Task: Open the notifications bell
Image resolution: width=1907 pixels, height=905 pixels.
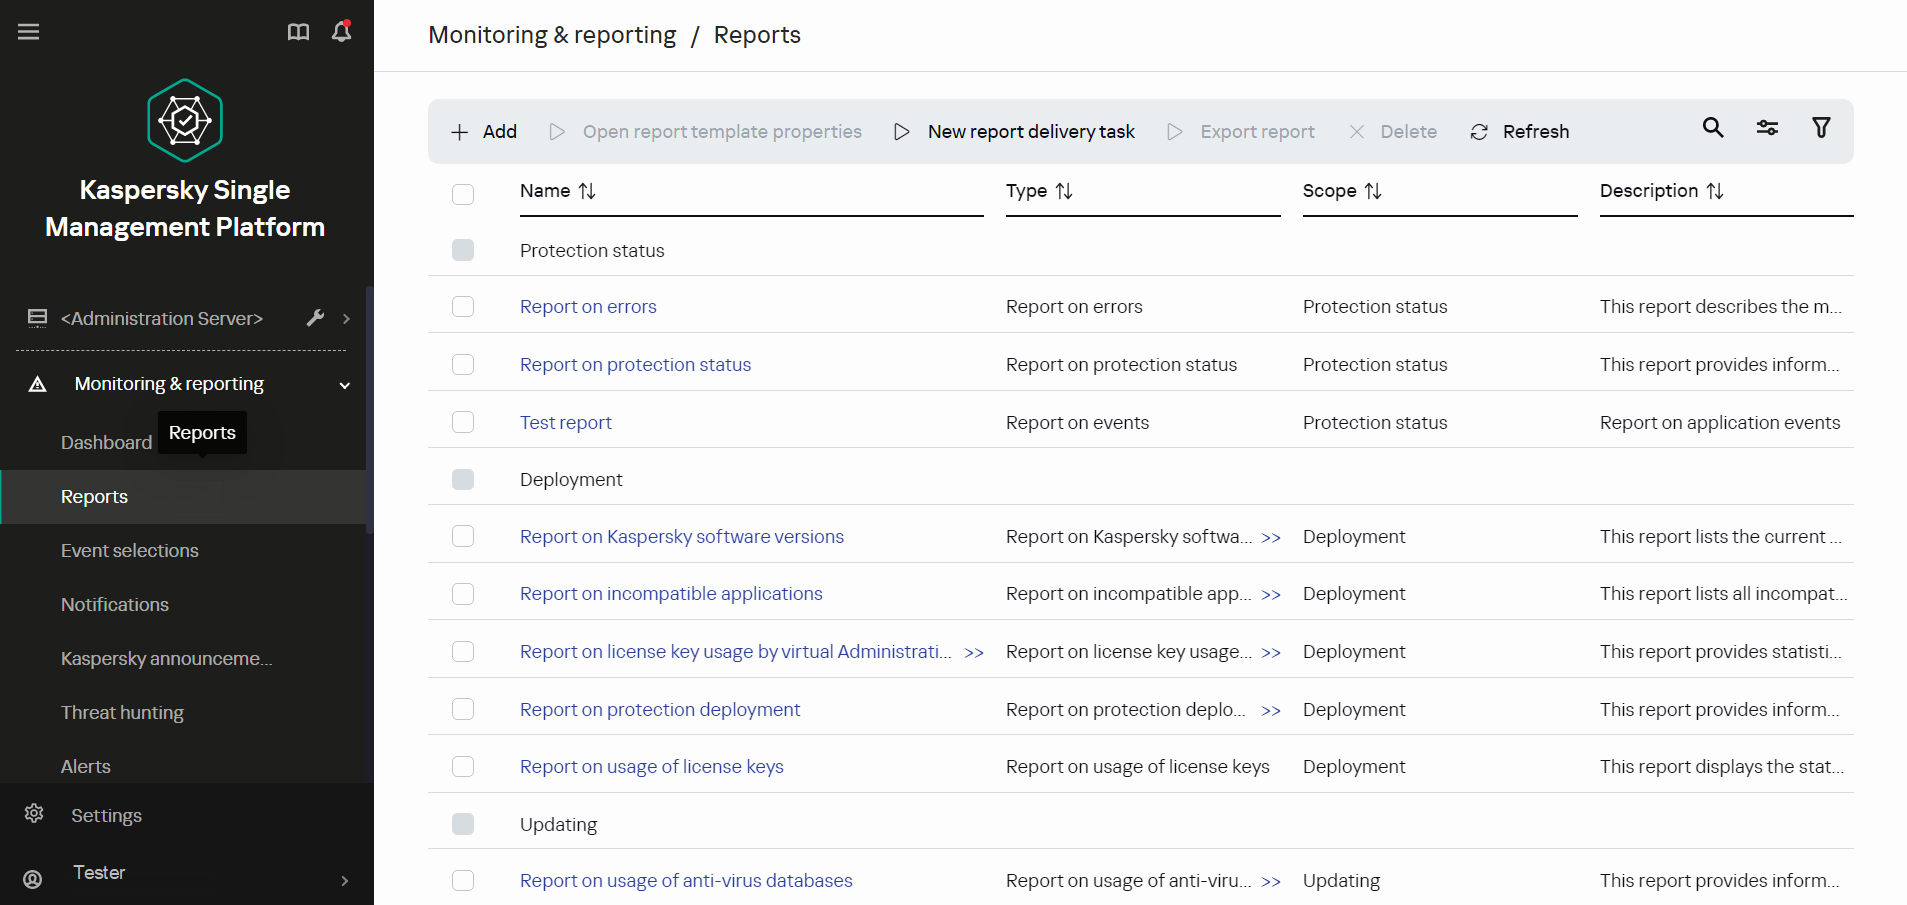Action: pyautogui.click(x=341, y=31)
